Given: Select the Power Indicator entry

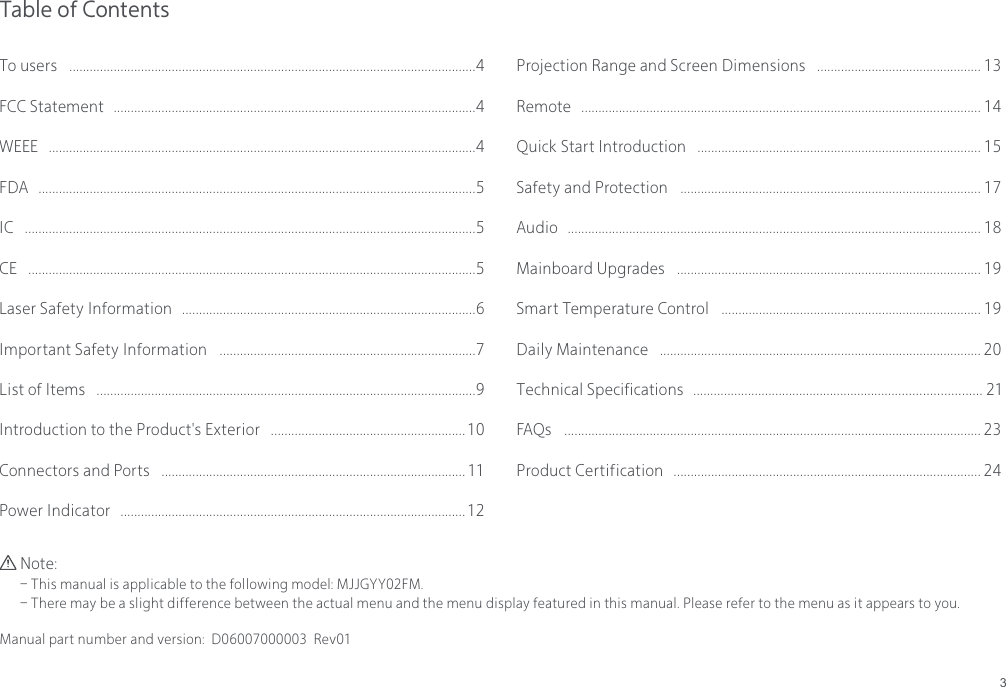Looking at the screenshot, I should pyautogui.click(x=56, y=511).
